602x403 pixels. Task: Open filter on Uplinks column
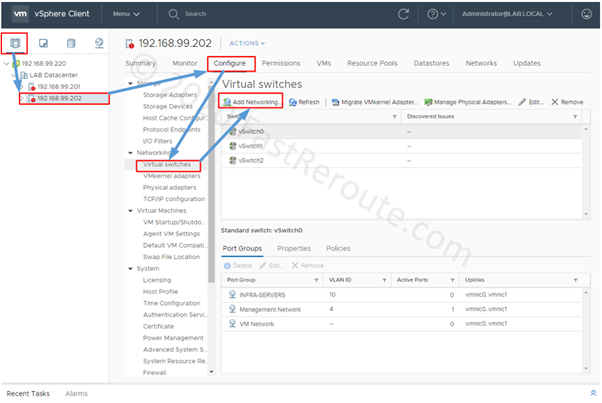576,280
